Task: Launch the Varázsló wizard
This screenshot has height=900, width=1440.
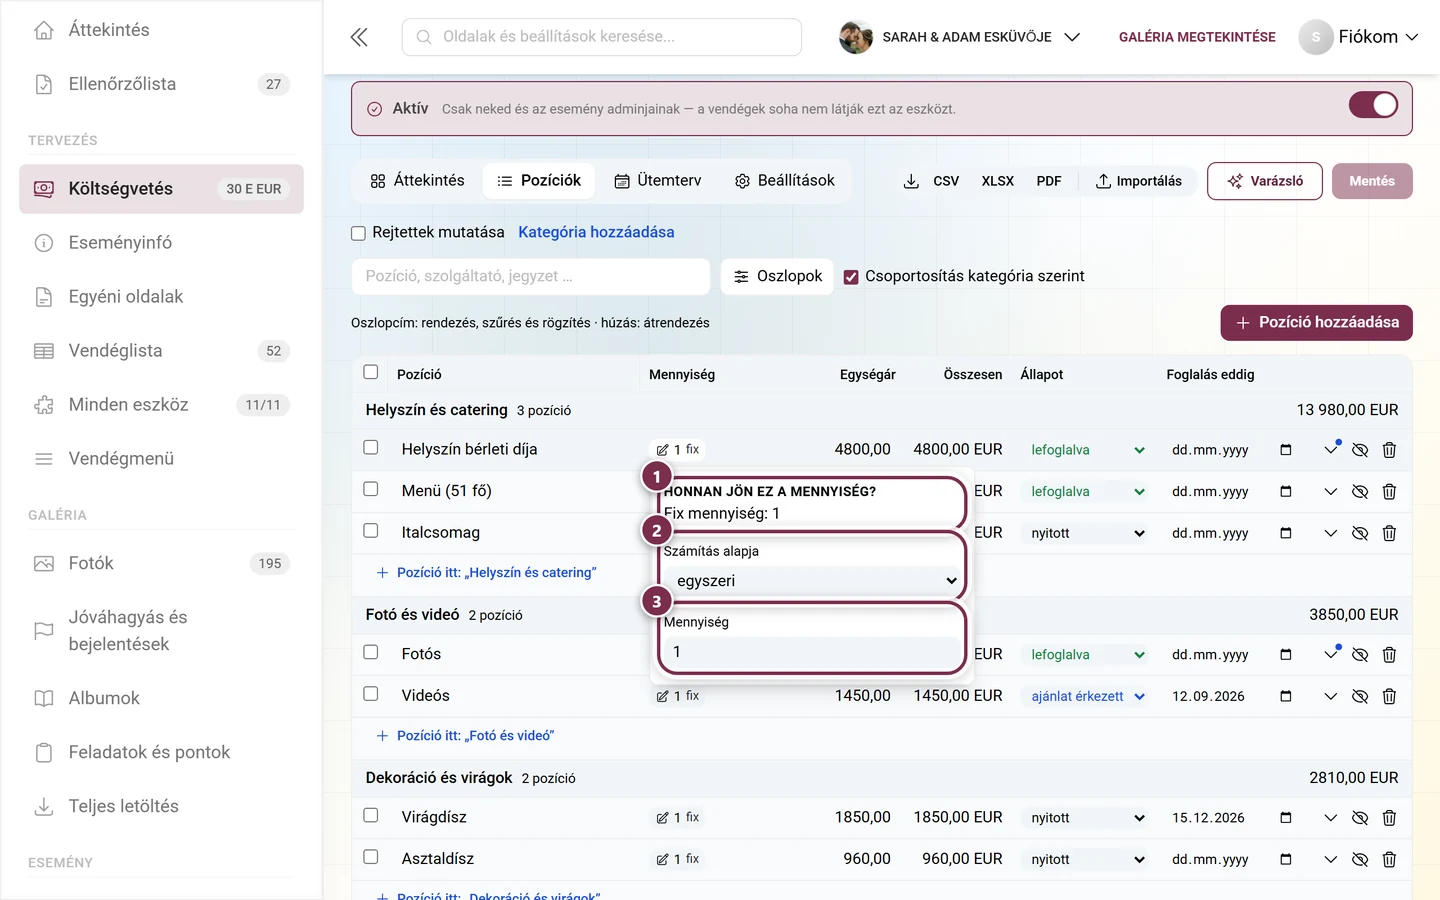Action: click(x=1265, y=181)
